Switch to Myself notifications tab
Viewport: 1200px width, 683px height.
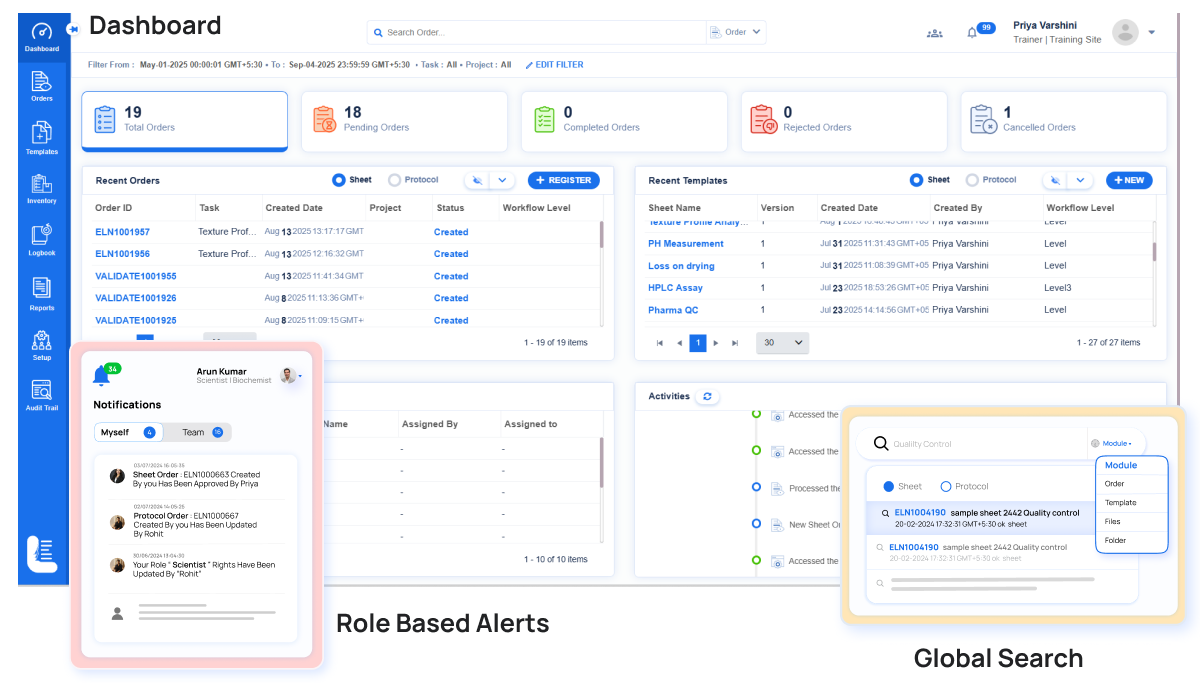point(129,432)
